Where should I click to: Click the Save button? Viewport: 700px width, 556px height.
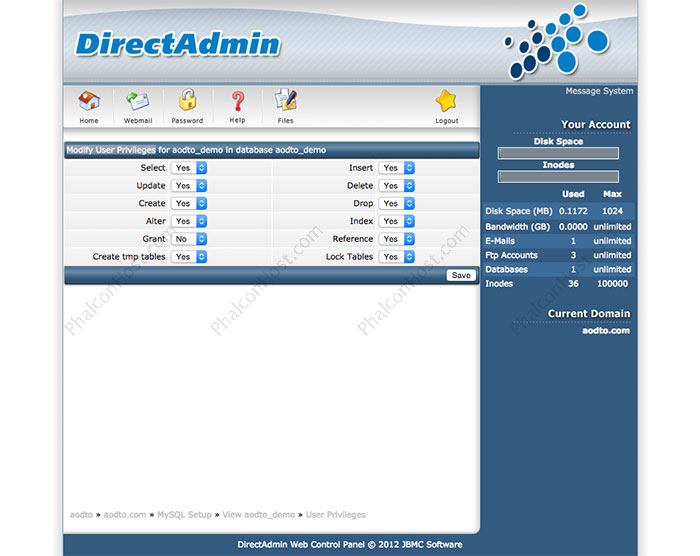pos(461,275)
